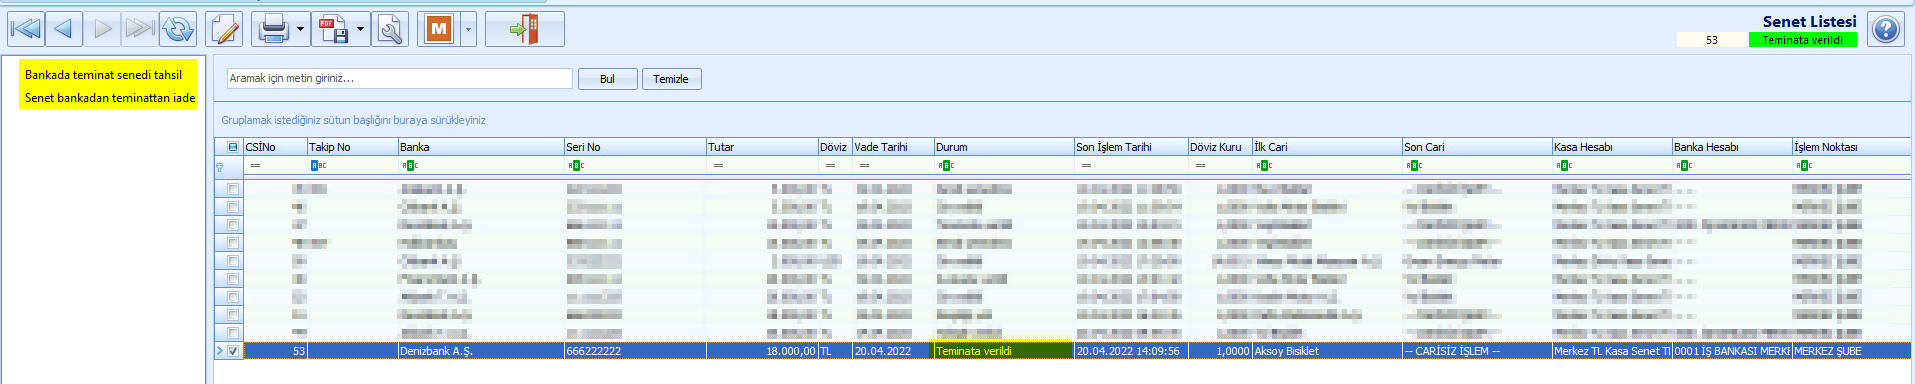Image resolution: width=1915 pixels, height=384 pixels.
Task: Click Kasa Hesabı filter operator icon
Action: click(x=1564, y=165)
